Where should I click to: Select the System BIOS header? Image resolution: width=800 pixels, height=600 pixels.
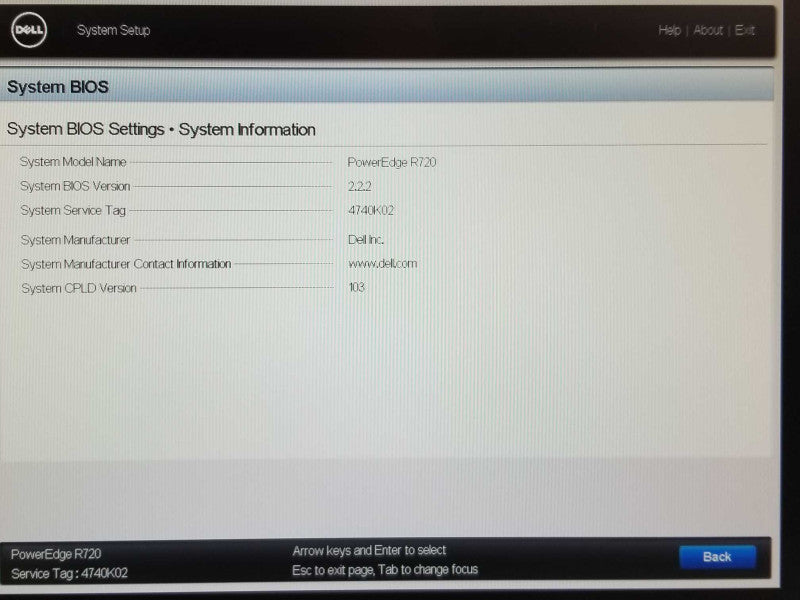point(58,87)
